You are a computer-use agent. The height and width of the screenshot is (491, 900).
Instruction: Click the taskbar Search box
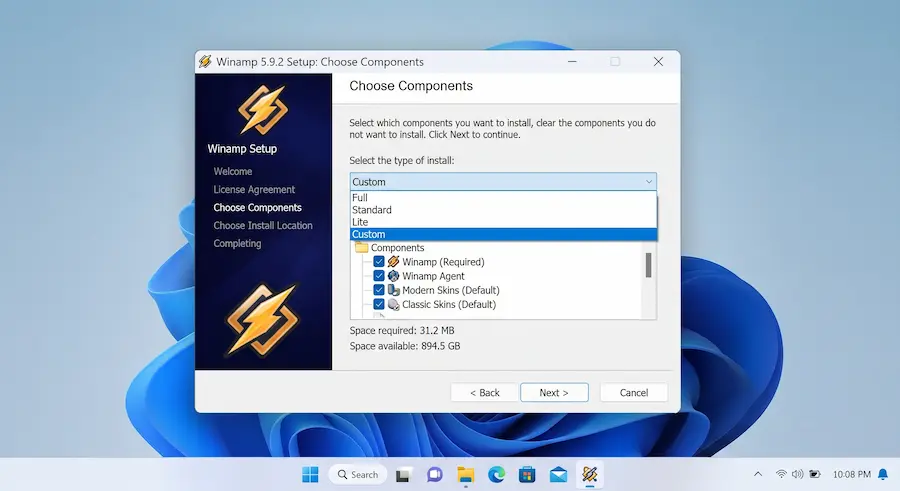(x=358, y=474)
